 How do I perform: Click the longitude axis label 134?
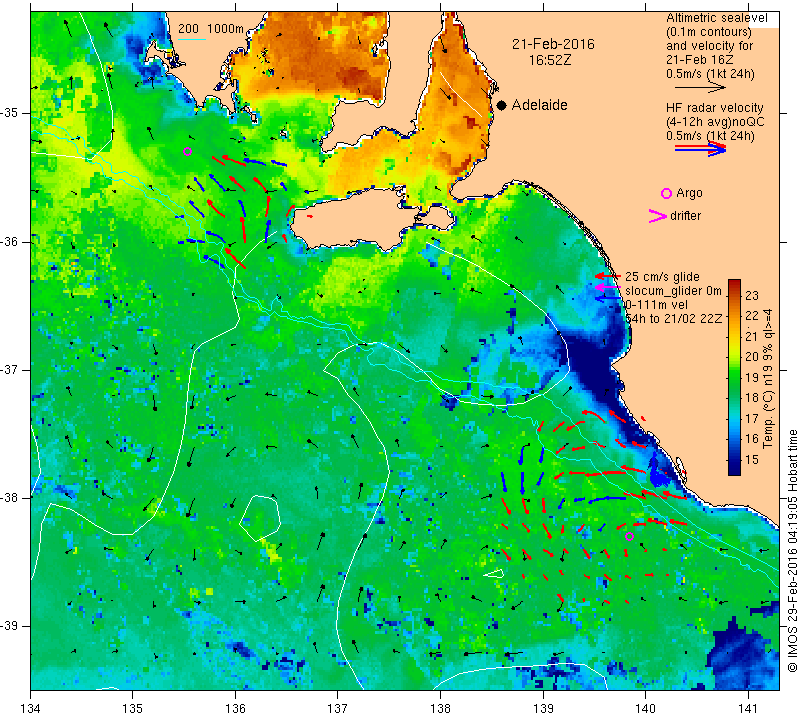31,709
